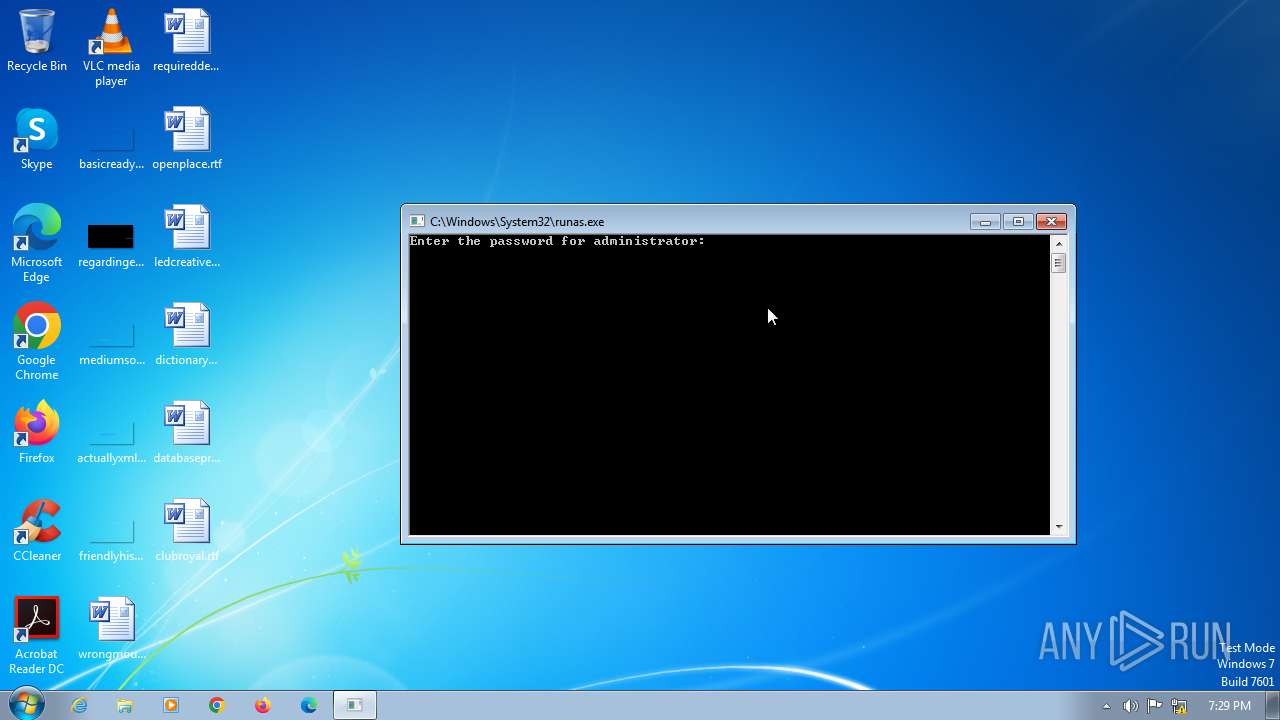Open the clock showing 7:29 PM
Viewport: 1280px width, 720px height.
pos(1229,706)
